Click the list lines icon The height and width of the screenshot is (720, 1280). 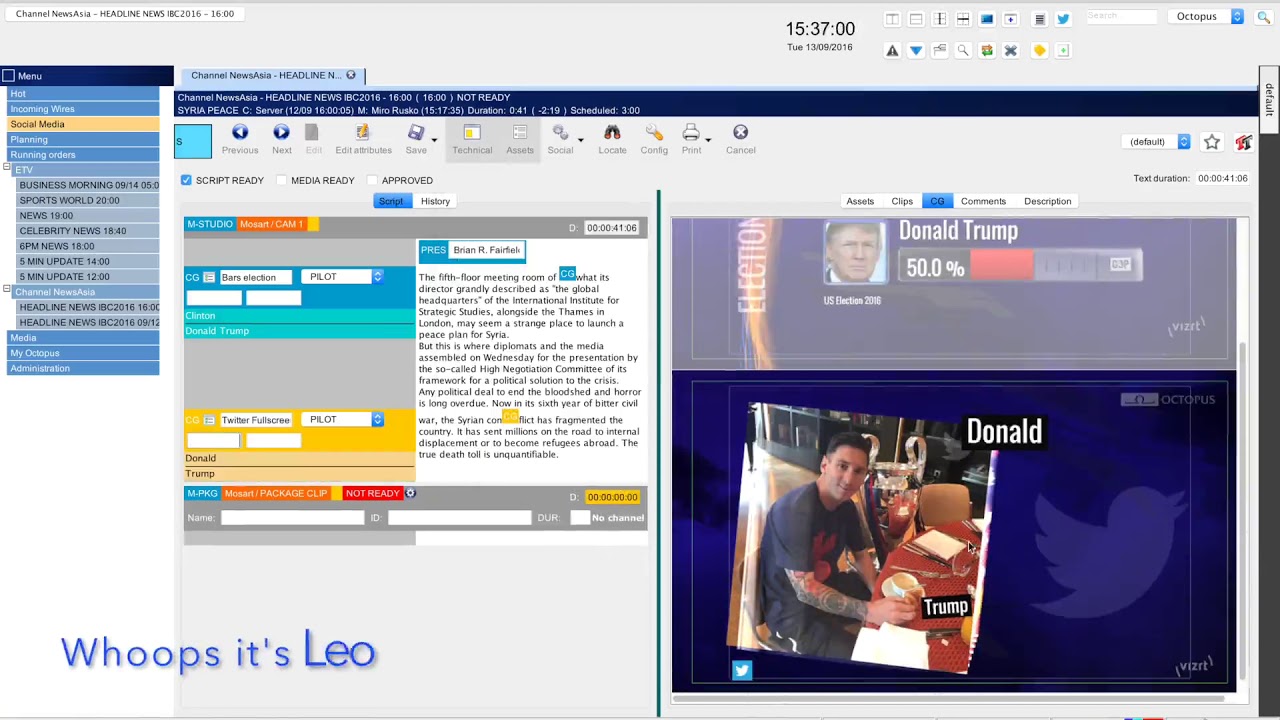click(1039, 19)
